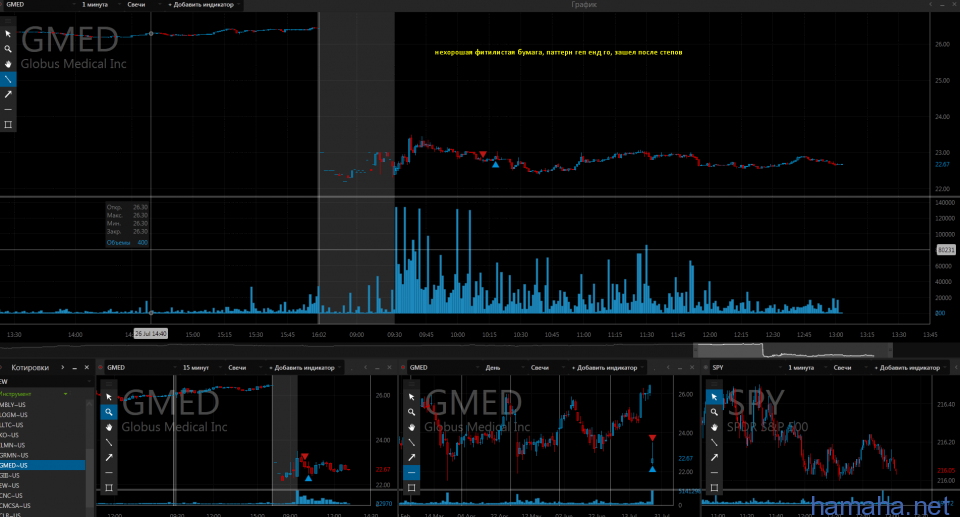This screenshot has height=517, width=960.
Task: Choose the hand tool in SPY chart
Action: [714, 427]
